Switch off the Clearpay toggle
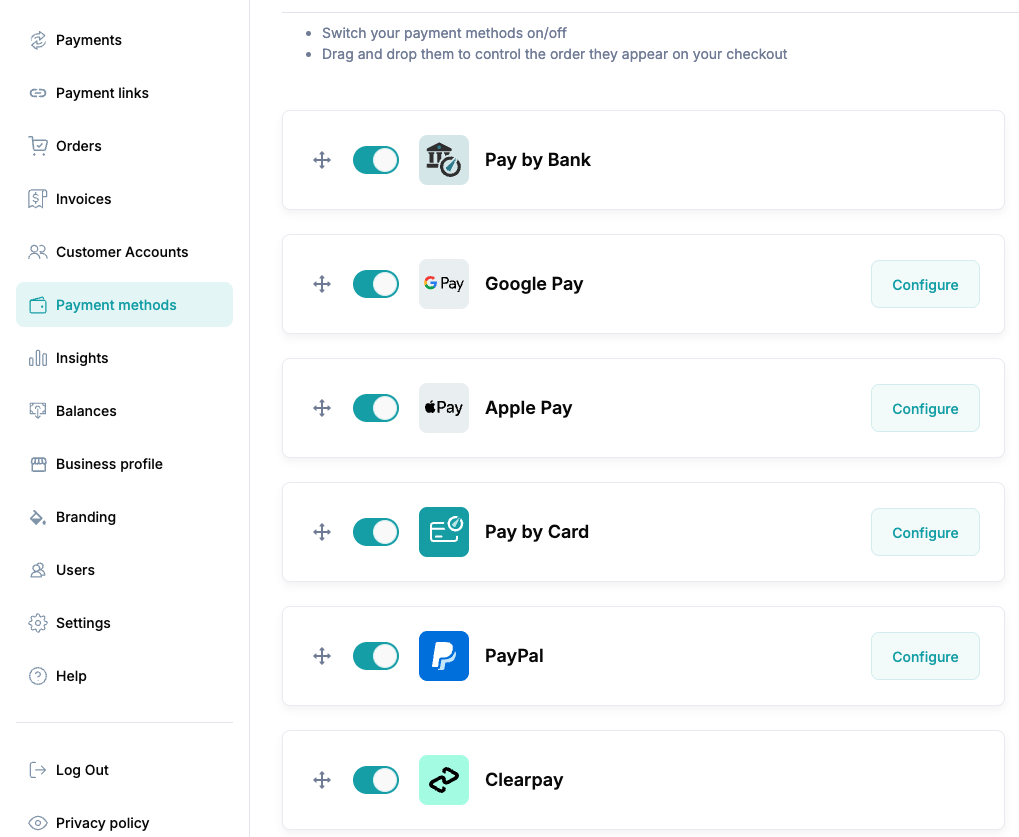Image resolution: width=1019 pixels, height=837 pixels. pyautogui.click(x=376, y=780)
